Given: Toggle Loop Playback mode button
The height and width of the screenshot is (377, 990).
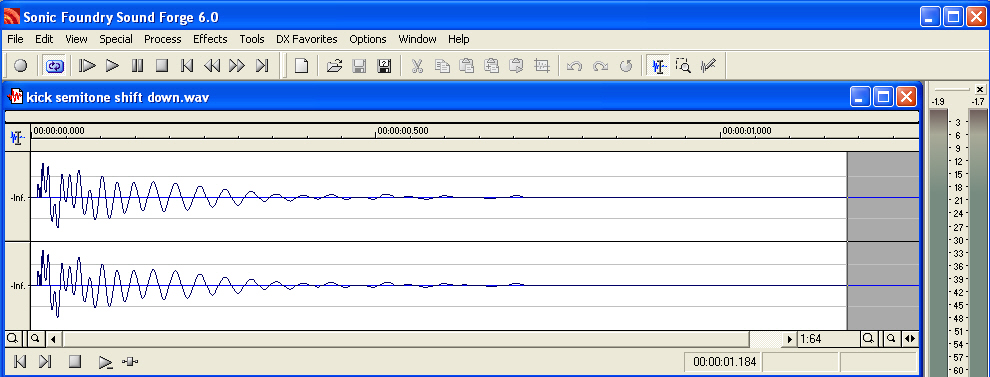Looking at the screenshot, I should click(55, 66).
